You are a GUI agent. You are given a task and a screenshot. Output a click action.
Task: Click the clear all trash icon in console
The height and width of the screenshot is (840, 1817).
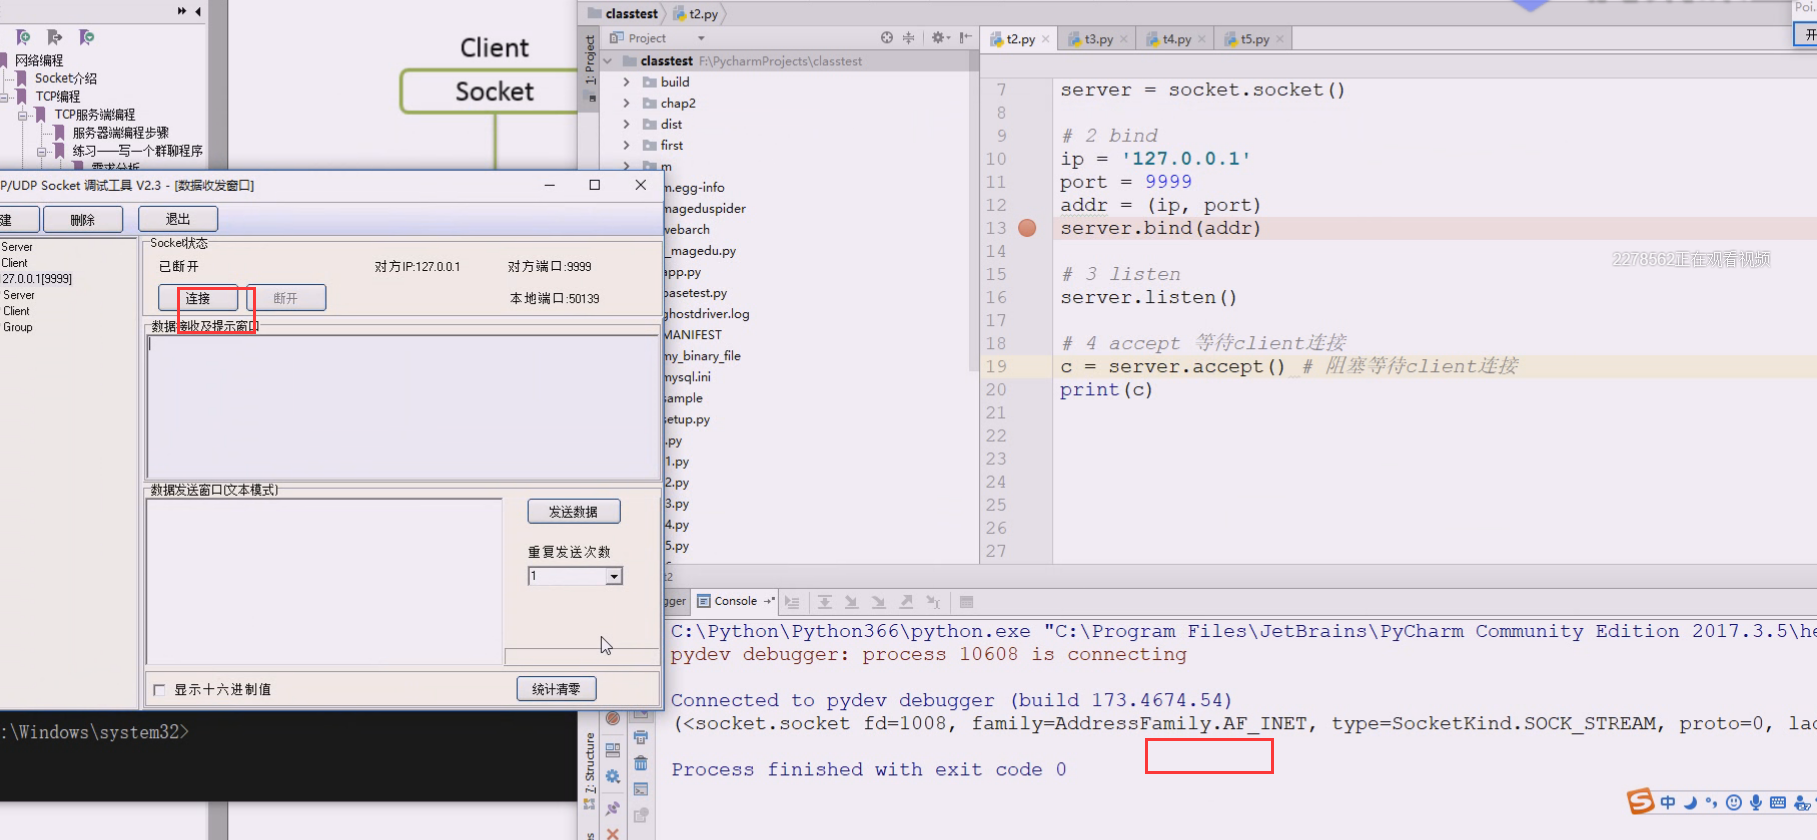641,763
